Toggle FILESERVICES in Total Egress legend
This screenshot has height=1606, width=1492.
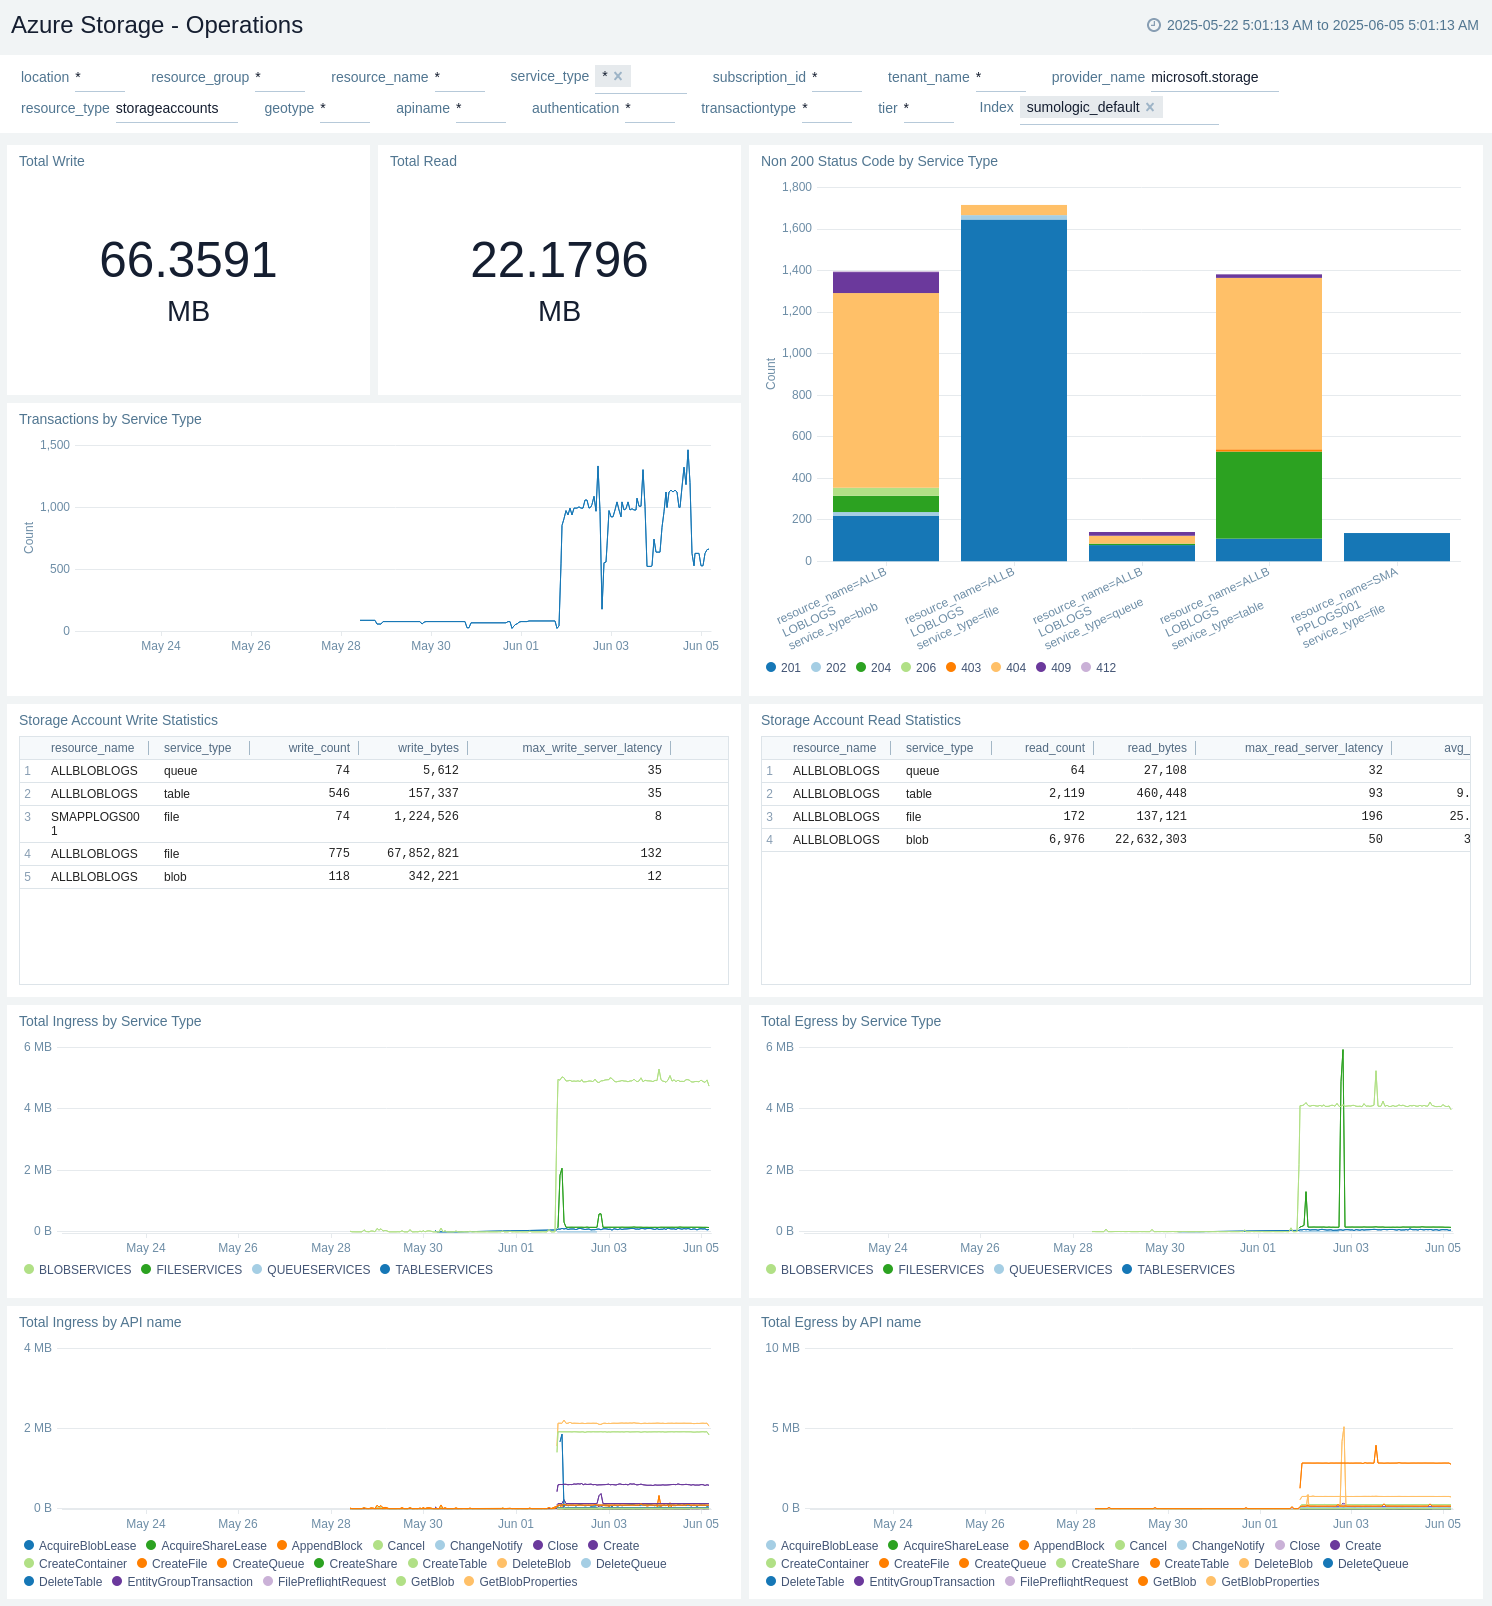pyautogui.click(x=934, y=1270)
